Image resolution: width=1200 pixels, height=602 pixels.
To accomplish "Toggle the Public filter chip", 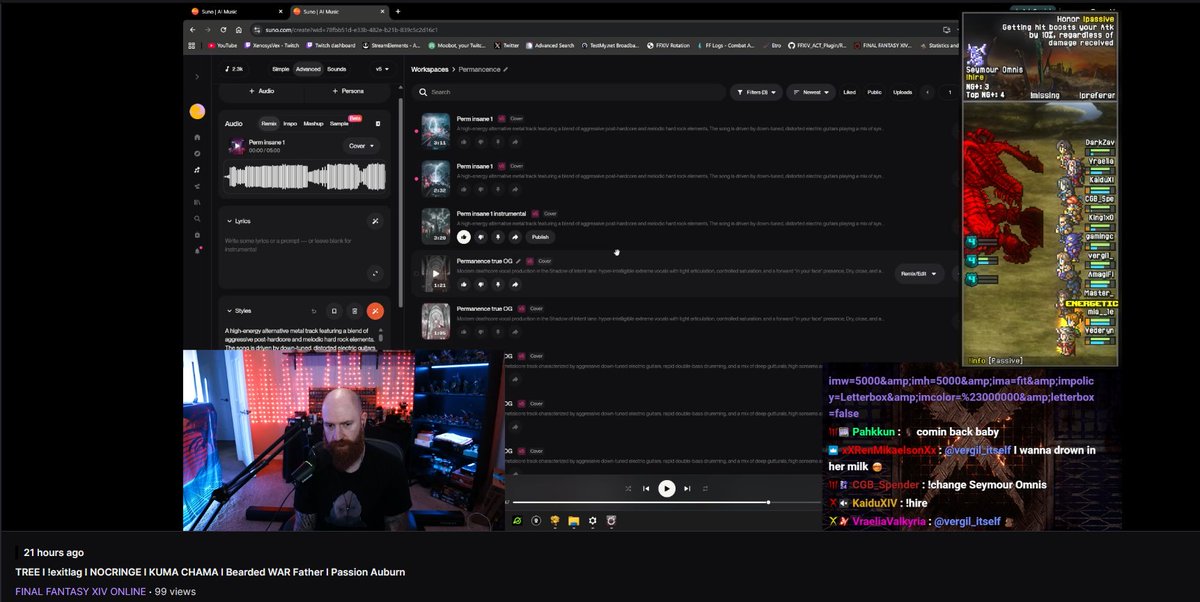I will click(x=874, y=92).
